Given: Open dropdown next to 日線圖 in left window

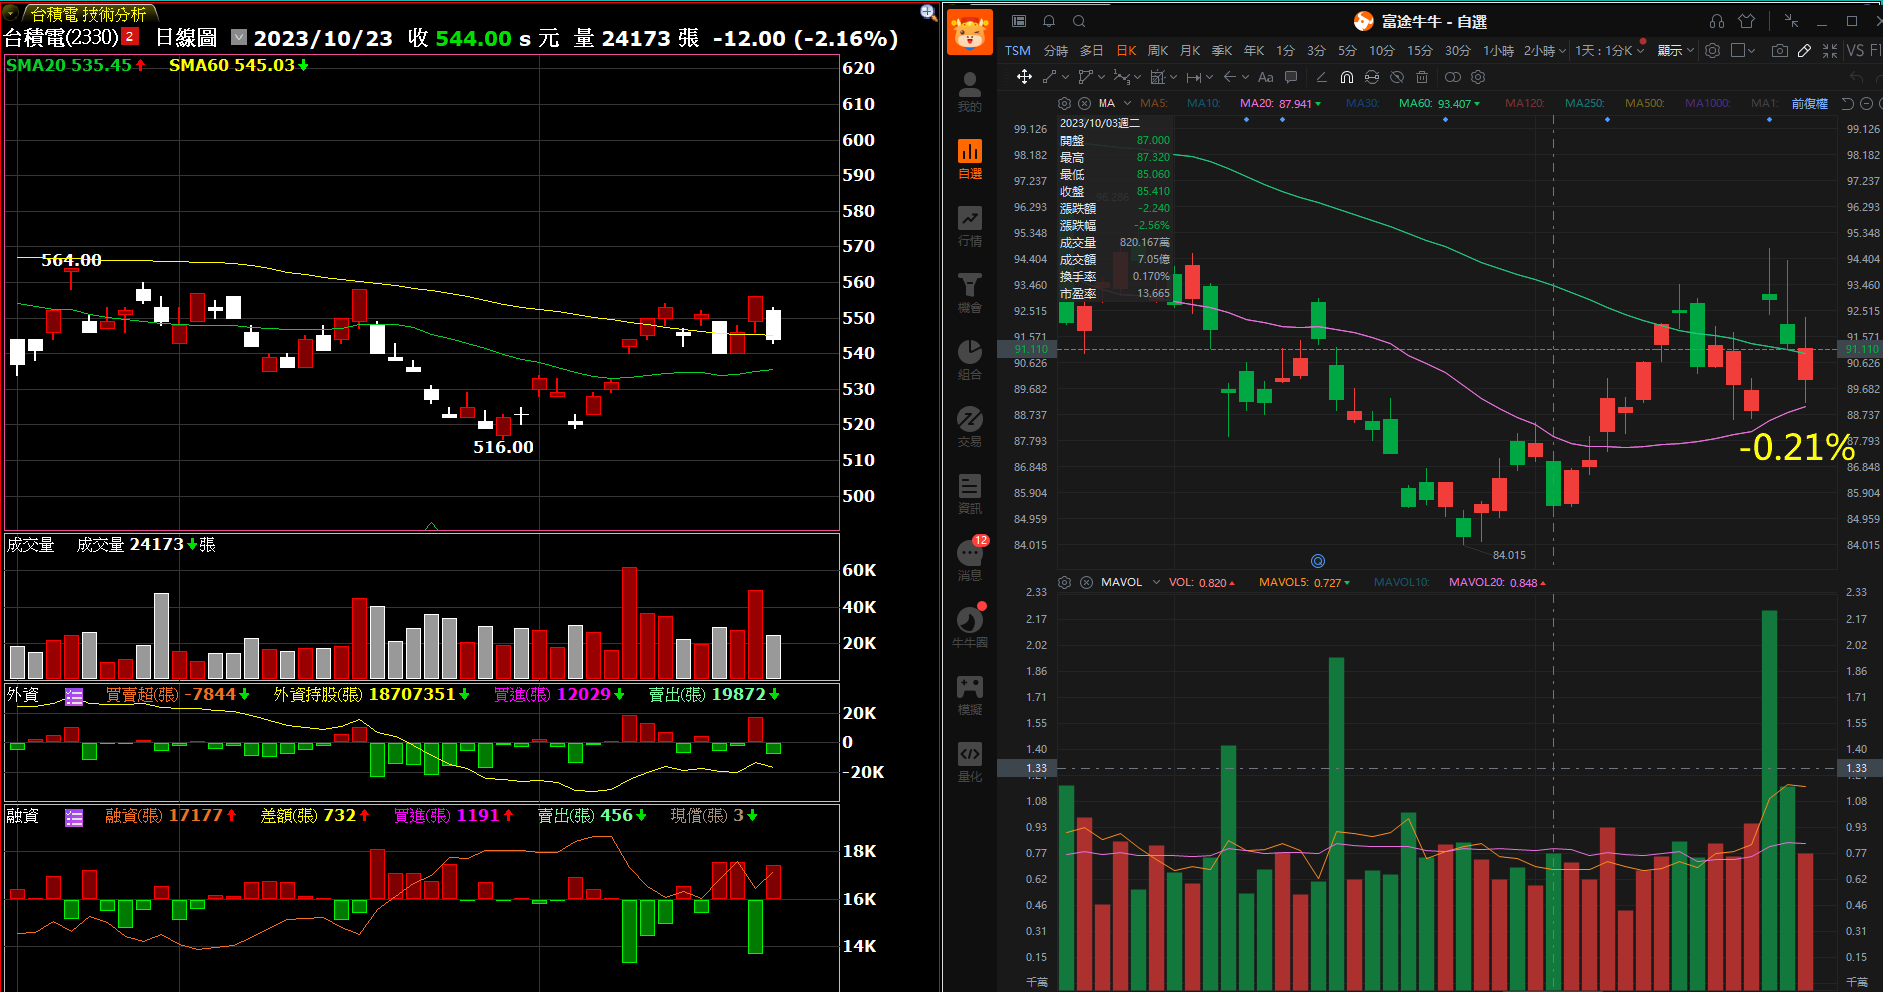Looking at the screenshot, I should coord(239,37).
